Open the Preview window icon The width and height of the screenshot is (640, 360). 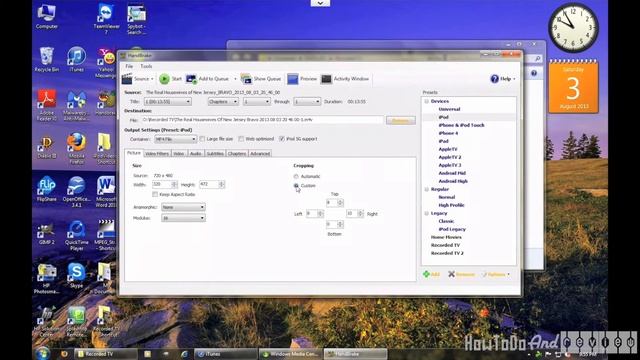tap(293, 79)
